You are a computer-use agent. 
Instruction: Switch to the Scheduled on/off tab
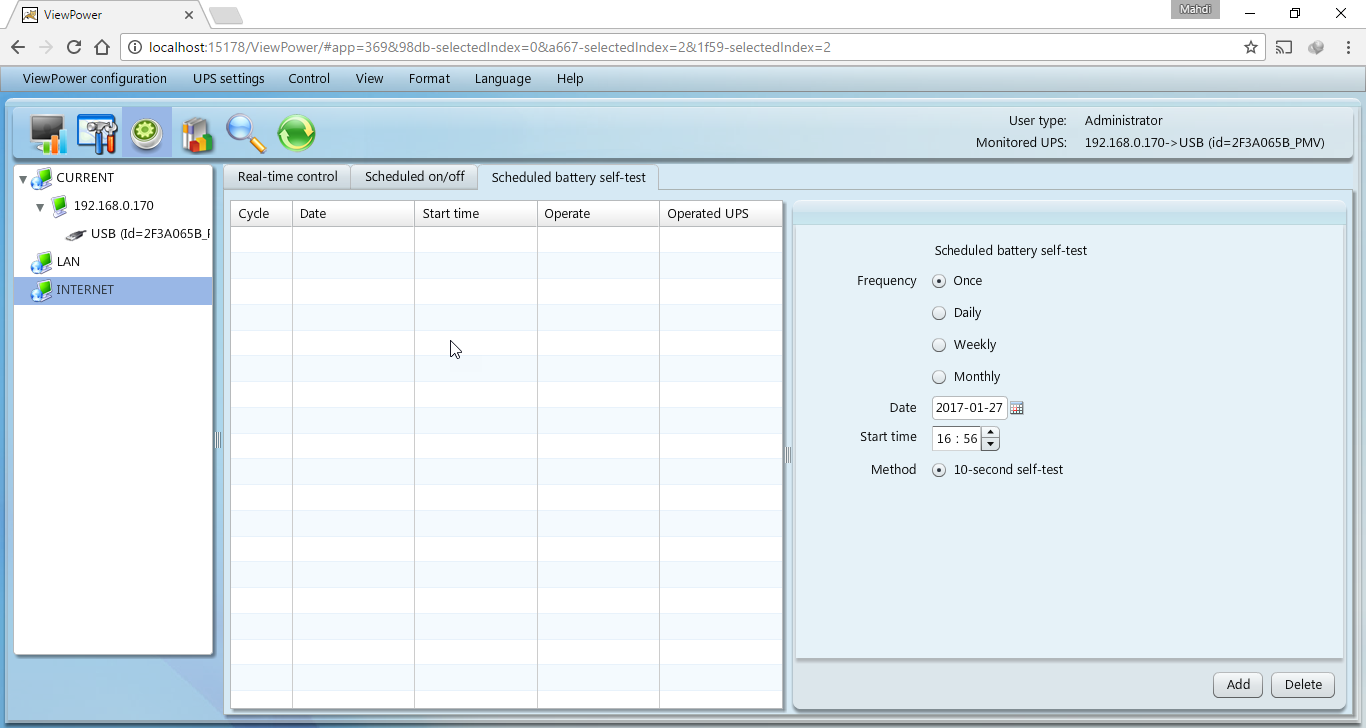[414, 177]
